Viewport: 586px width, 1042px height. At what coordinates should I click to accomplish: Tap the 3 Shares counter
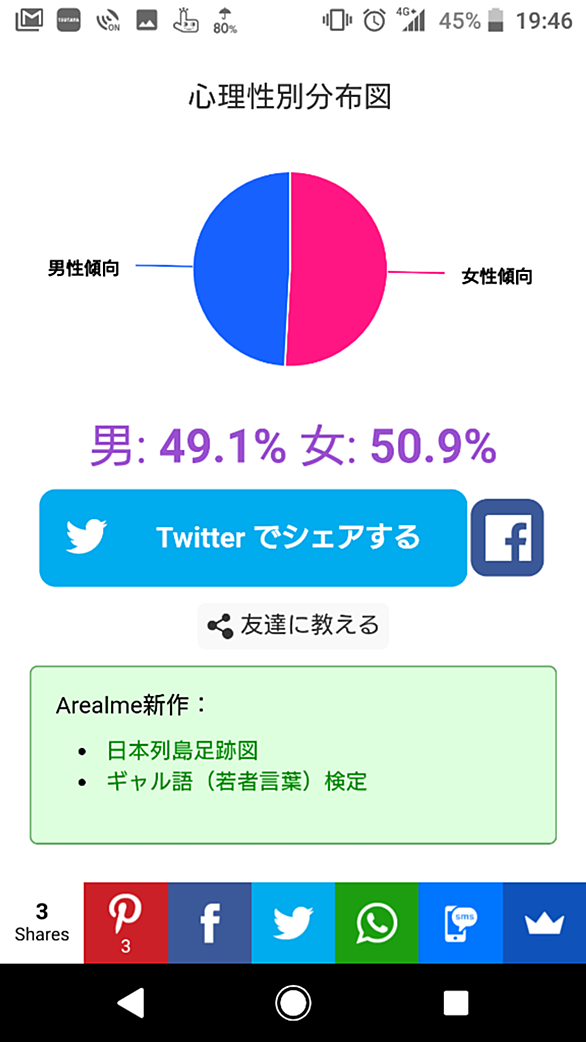pos(42,922)
